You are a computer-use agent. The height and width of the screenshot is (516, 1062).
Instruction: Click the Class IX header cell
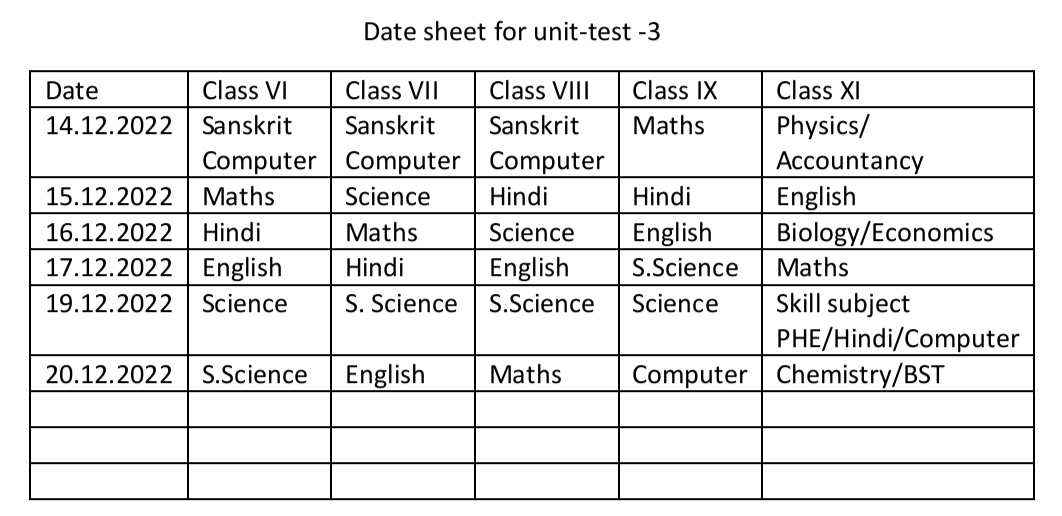pos(690,89)
